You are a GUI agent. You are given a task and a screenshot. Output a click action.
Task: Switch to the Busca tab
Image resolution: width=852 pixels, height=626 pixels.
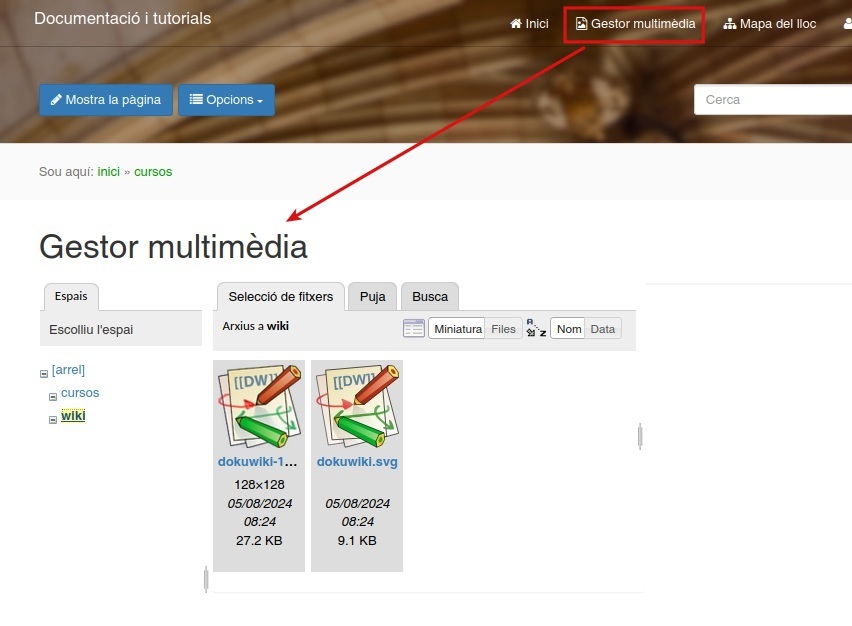coord(430,297)
